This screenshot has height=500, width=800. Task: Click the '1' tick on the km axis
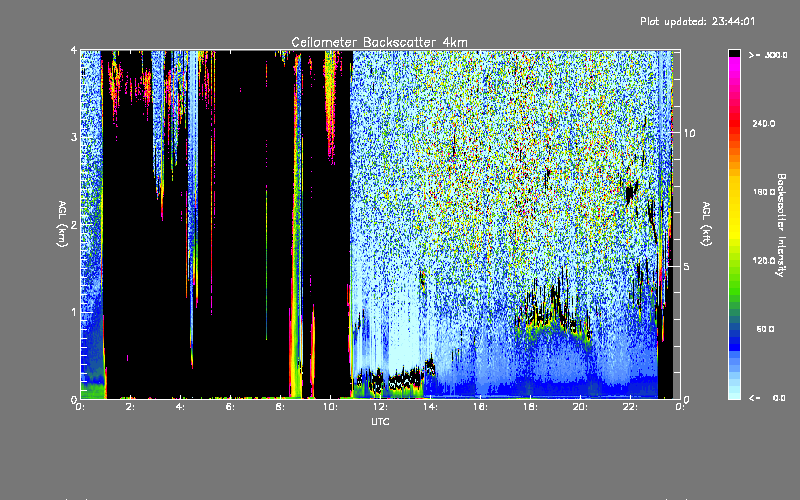74,312
